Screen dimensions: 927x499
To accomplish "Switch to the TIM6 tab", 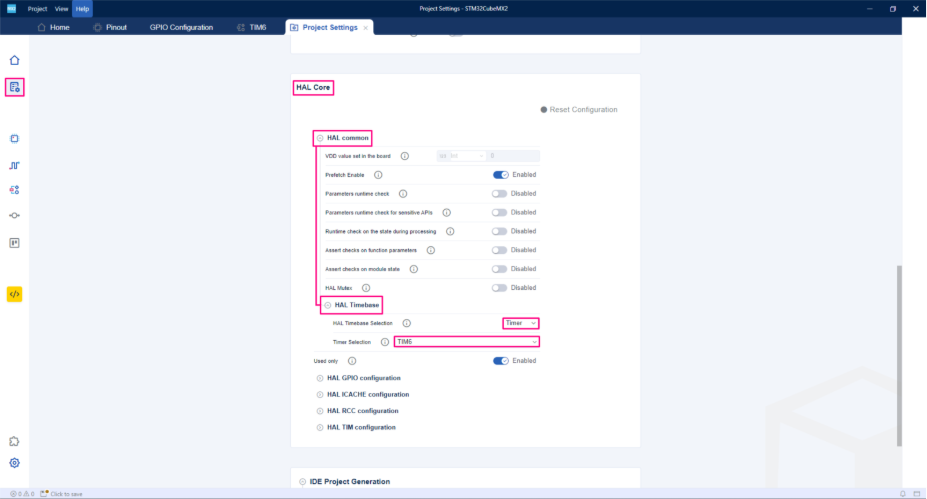I will pos(252,27).
